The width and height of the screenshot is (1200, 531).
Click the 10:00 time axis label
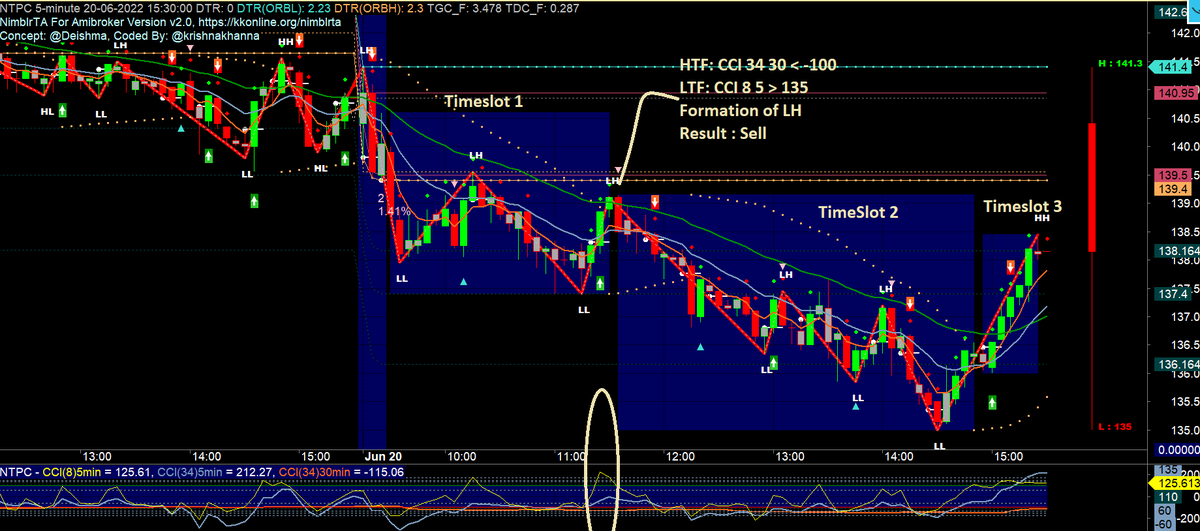pos(462,455)
